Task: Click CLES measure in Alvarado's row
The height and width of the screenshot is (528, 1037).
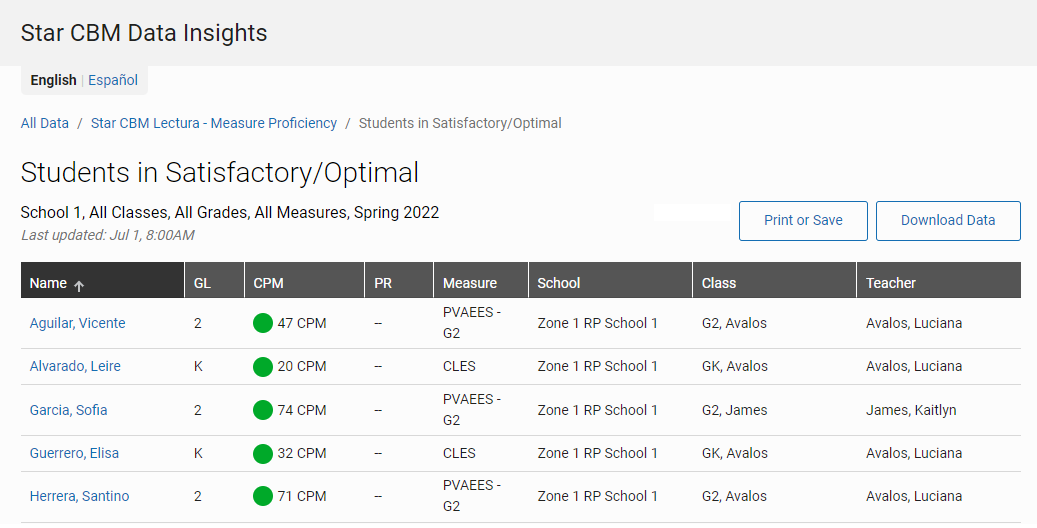Action: 459,366
